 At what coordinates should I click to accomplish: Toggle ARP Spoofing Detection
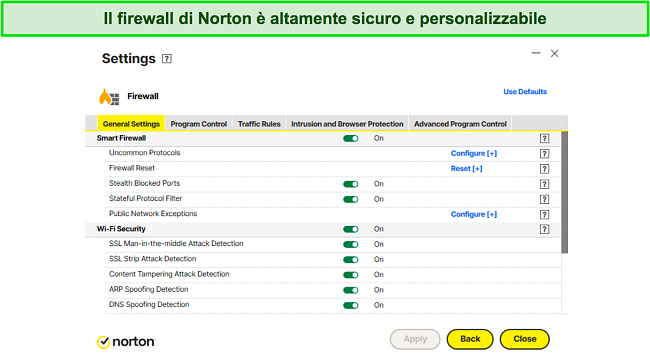[351, 290]
